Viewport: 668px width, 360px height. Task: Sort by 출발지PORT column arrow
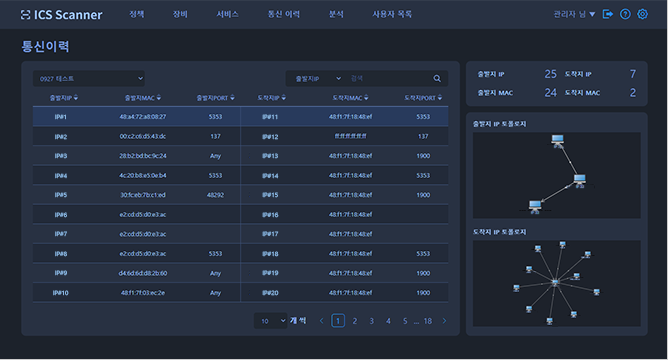[x=232, y=98]
